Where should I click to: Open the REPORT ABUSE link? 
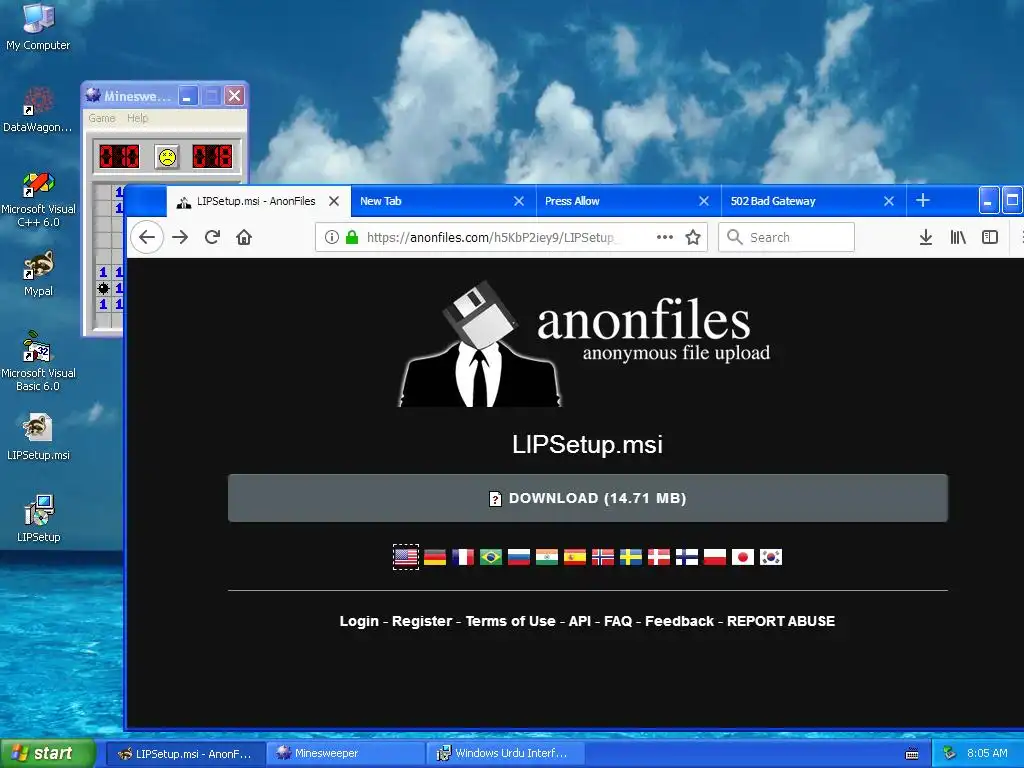(781, 621)
